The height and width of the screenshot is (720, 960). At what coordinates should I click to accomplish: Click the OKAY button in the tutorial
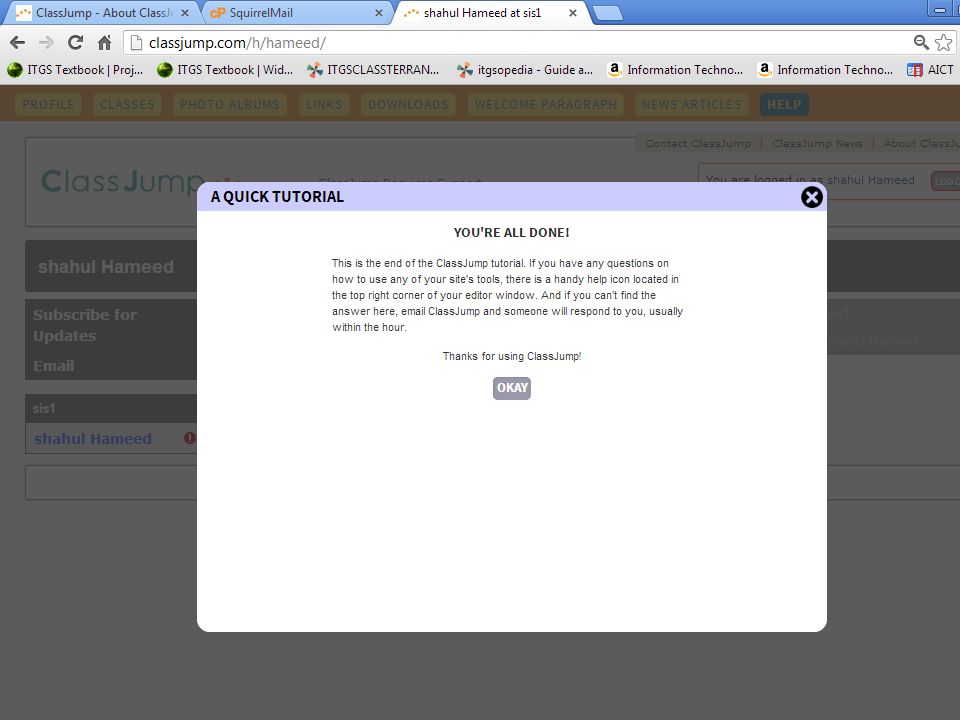pyautogui.click(x=512, y=388)
